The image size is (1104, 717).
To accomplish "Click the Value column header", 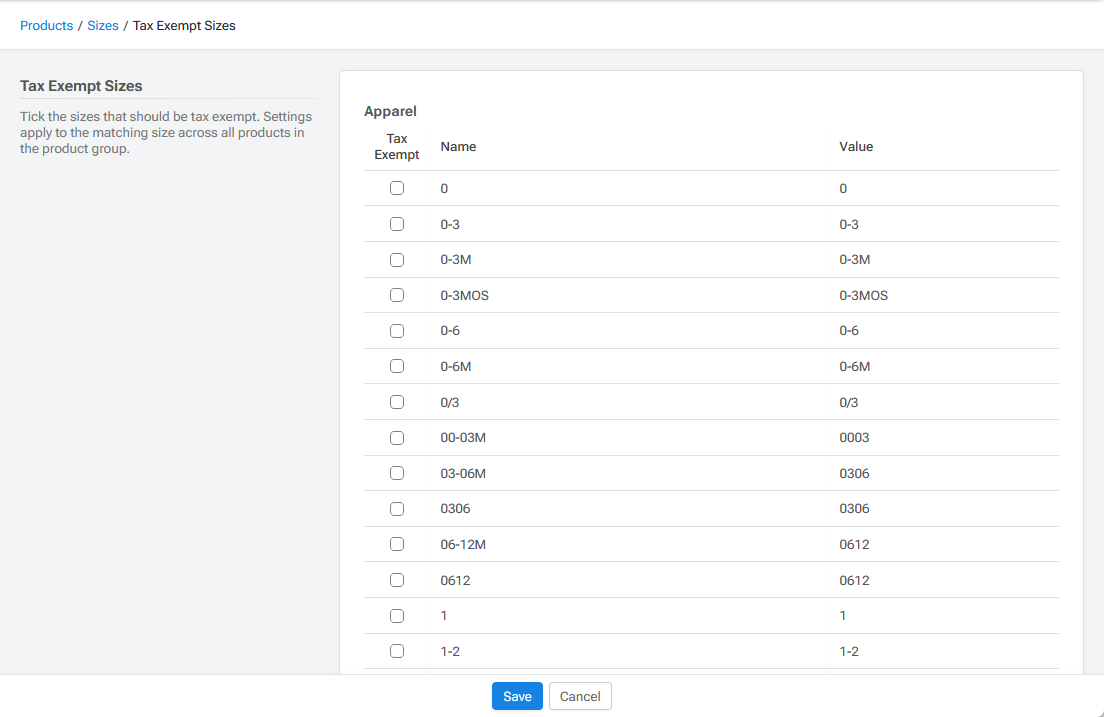I will click(856, 146).
